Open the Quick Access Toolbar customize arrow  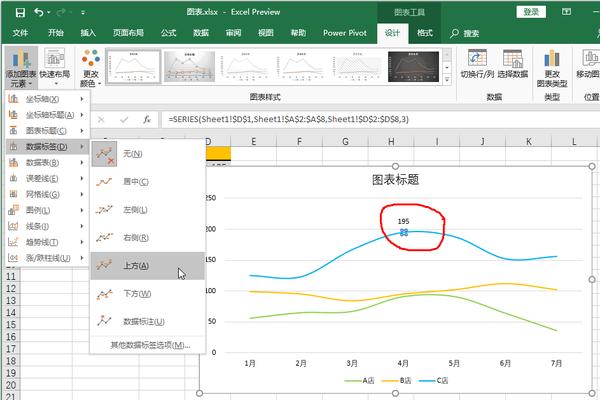(83, 13)
